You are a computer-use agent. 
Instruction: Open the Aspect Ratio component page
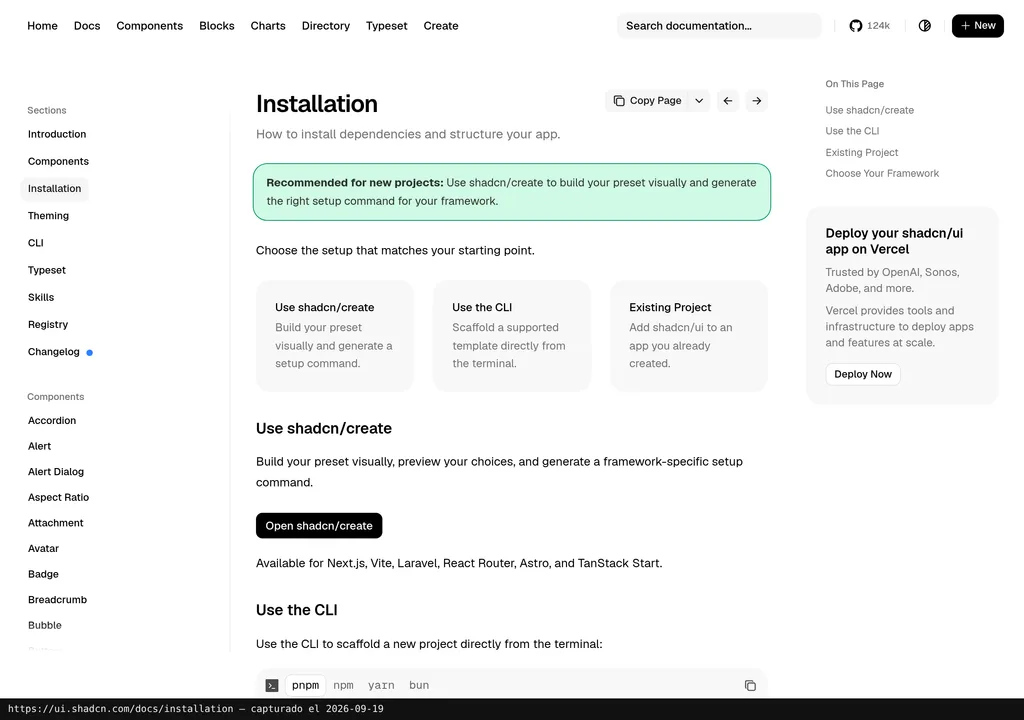(58, 497)
